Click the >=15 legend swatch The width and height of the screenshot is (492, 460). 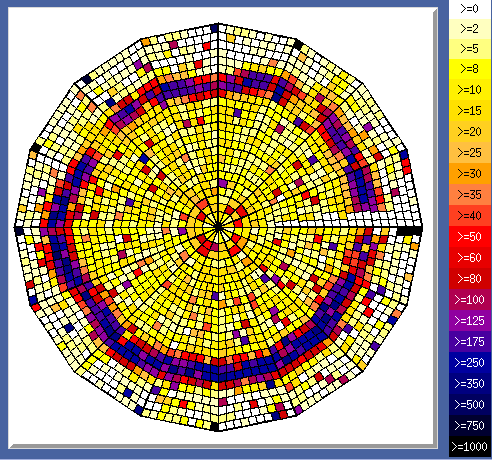click(470, 111)
